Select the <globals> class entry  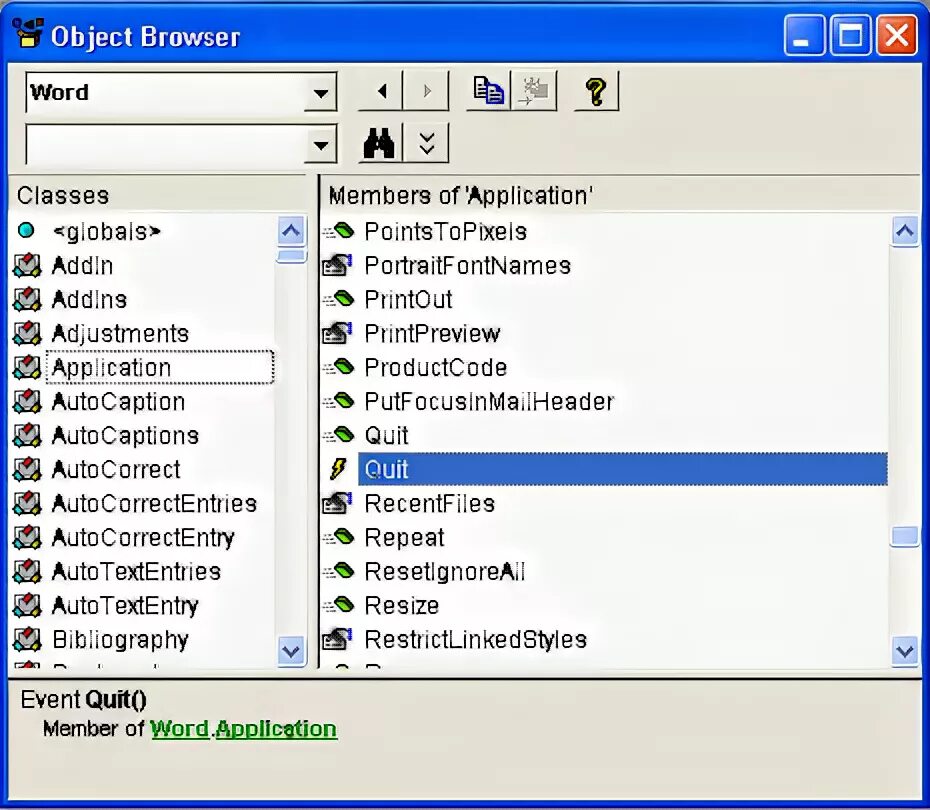coord(106,231)
